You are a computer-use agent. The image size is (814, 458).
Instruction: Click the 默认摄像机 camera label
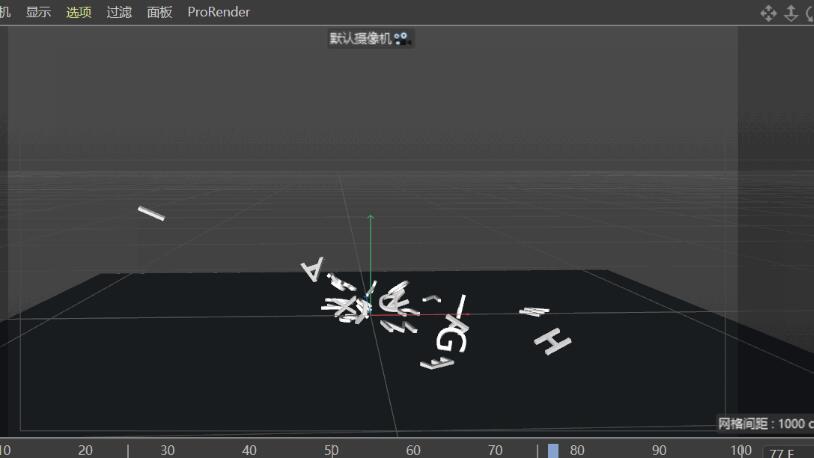point(360,38)
